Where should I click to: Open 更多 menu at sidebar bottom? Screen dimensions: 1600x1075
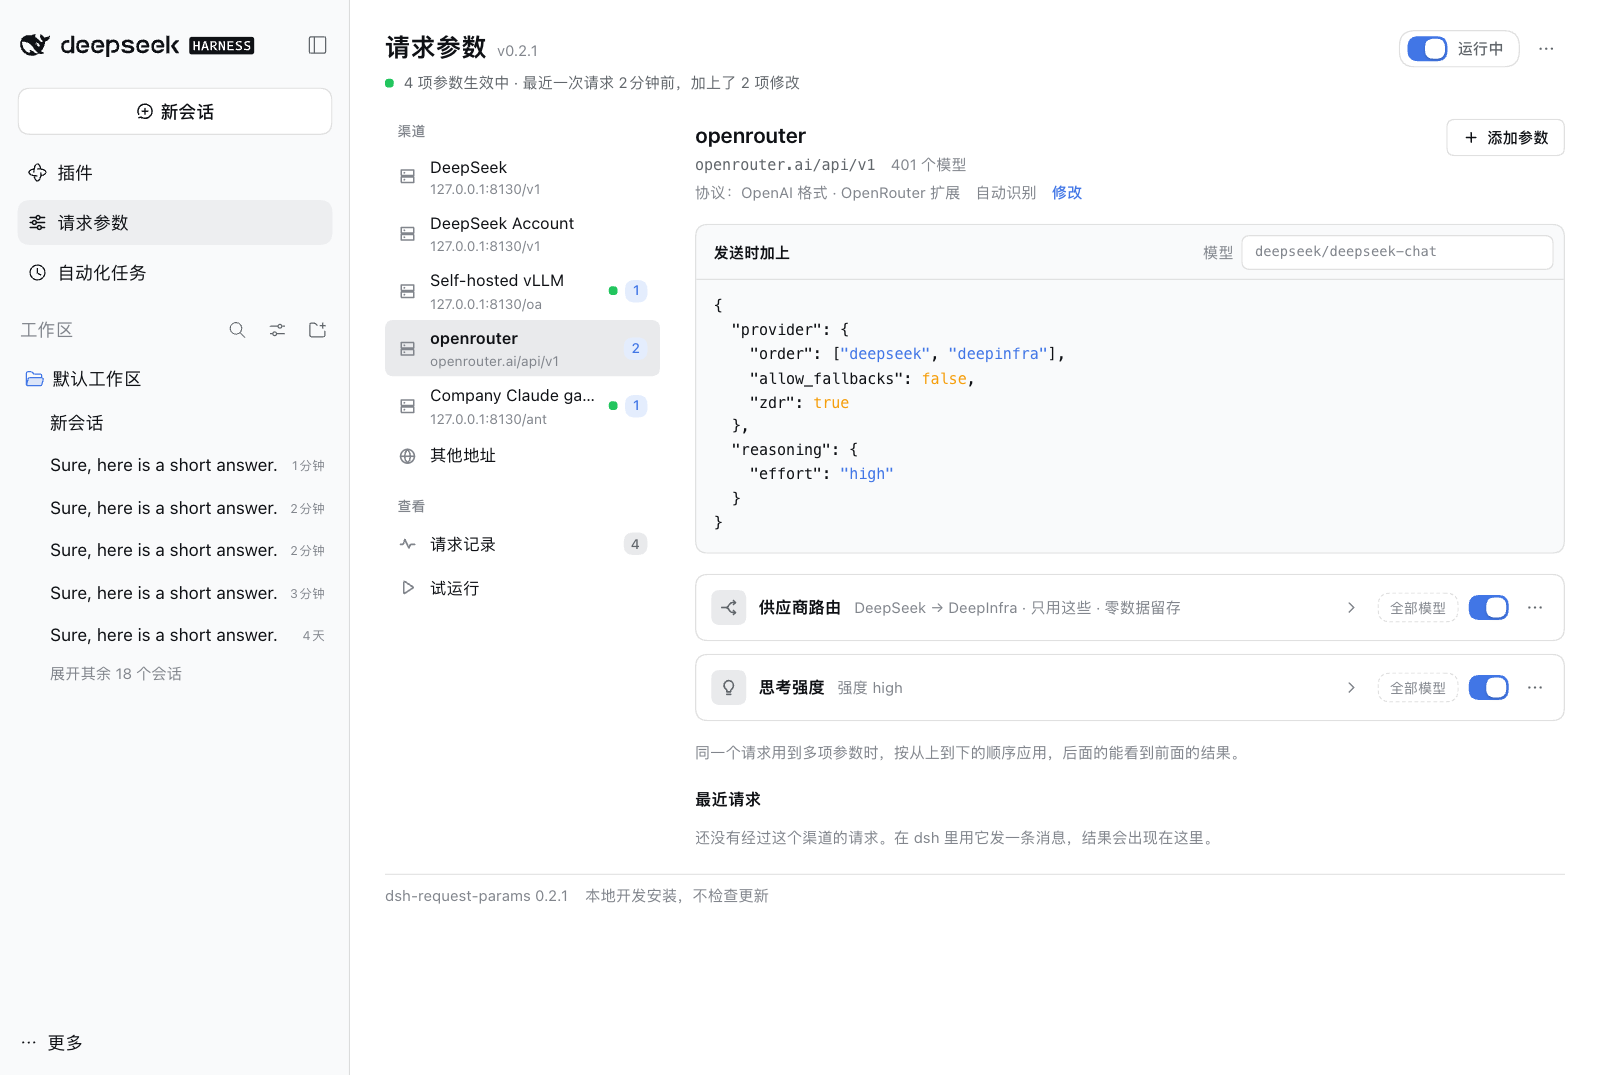(x=52, y=1042)
